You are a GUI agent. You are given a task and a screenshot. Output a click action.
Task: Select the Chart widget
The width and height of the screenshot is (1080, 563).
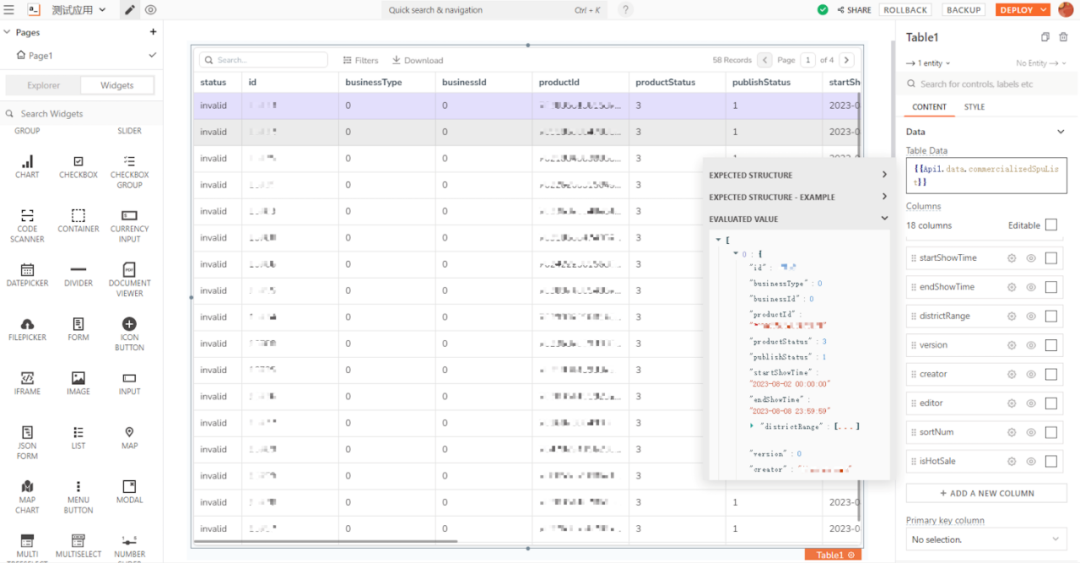pos(27,167)
